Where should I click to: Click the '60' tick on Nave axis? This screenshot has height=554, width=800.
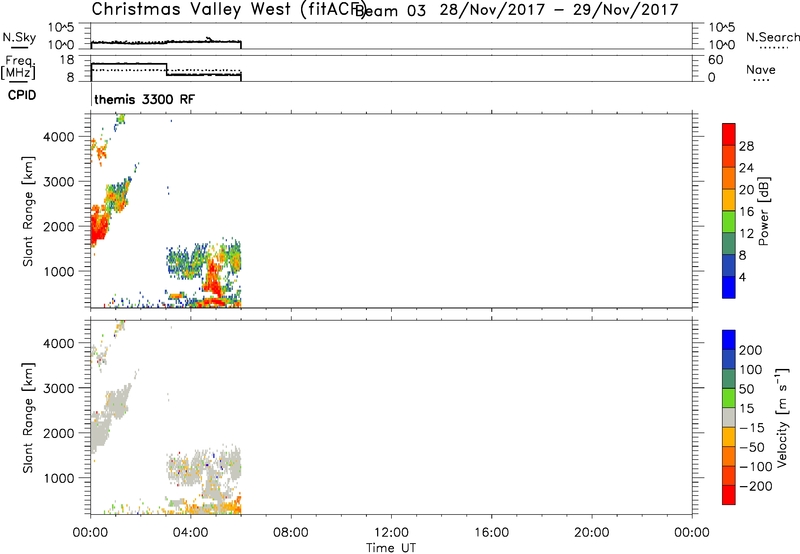click(716, 60)
